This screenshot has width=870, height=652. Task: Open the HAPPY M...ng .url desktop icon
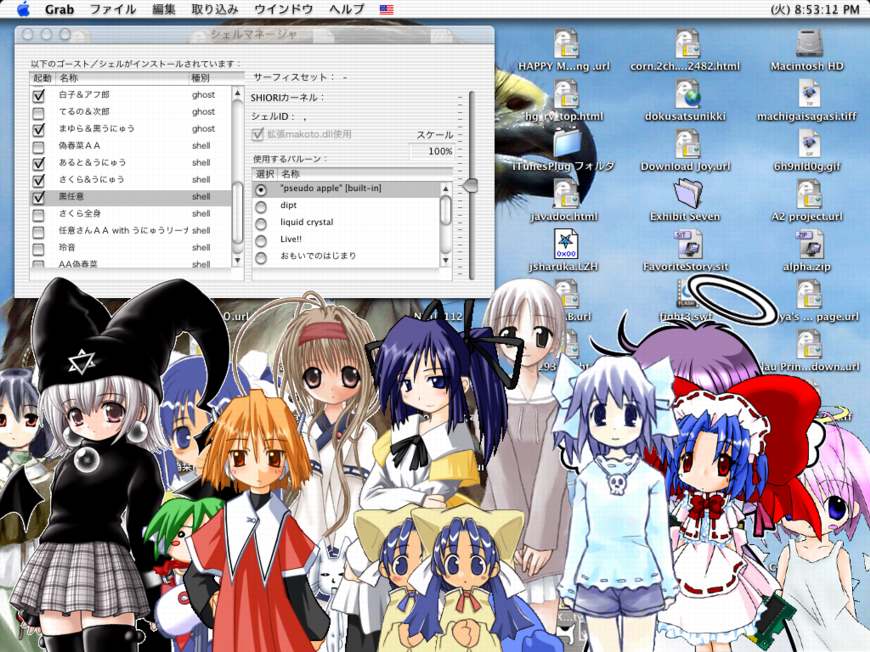[x=565, y=44]
